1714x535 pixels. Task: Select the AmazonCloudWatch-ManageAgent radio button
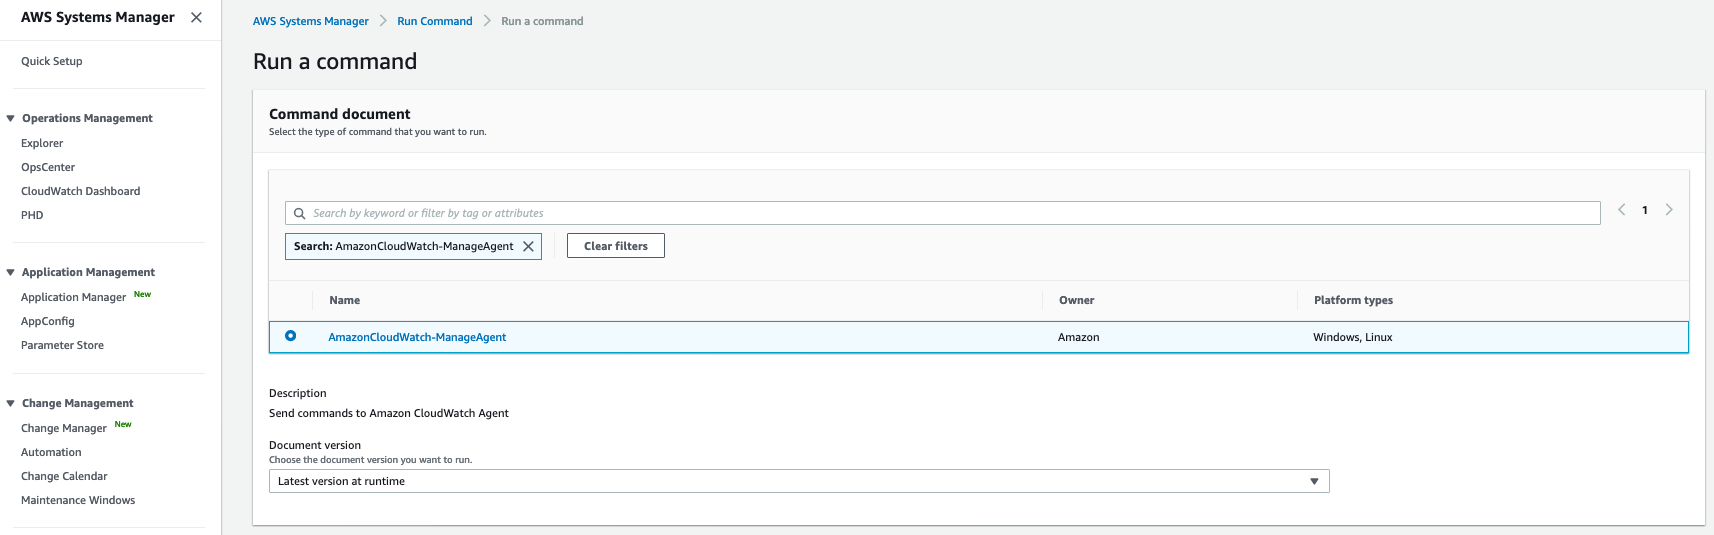tap(290, 336)
